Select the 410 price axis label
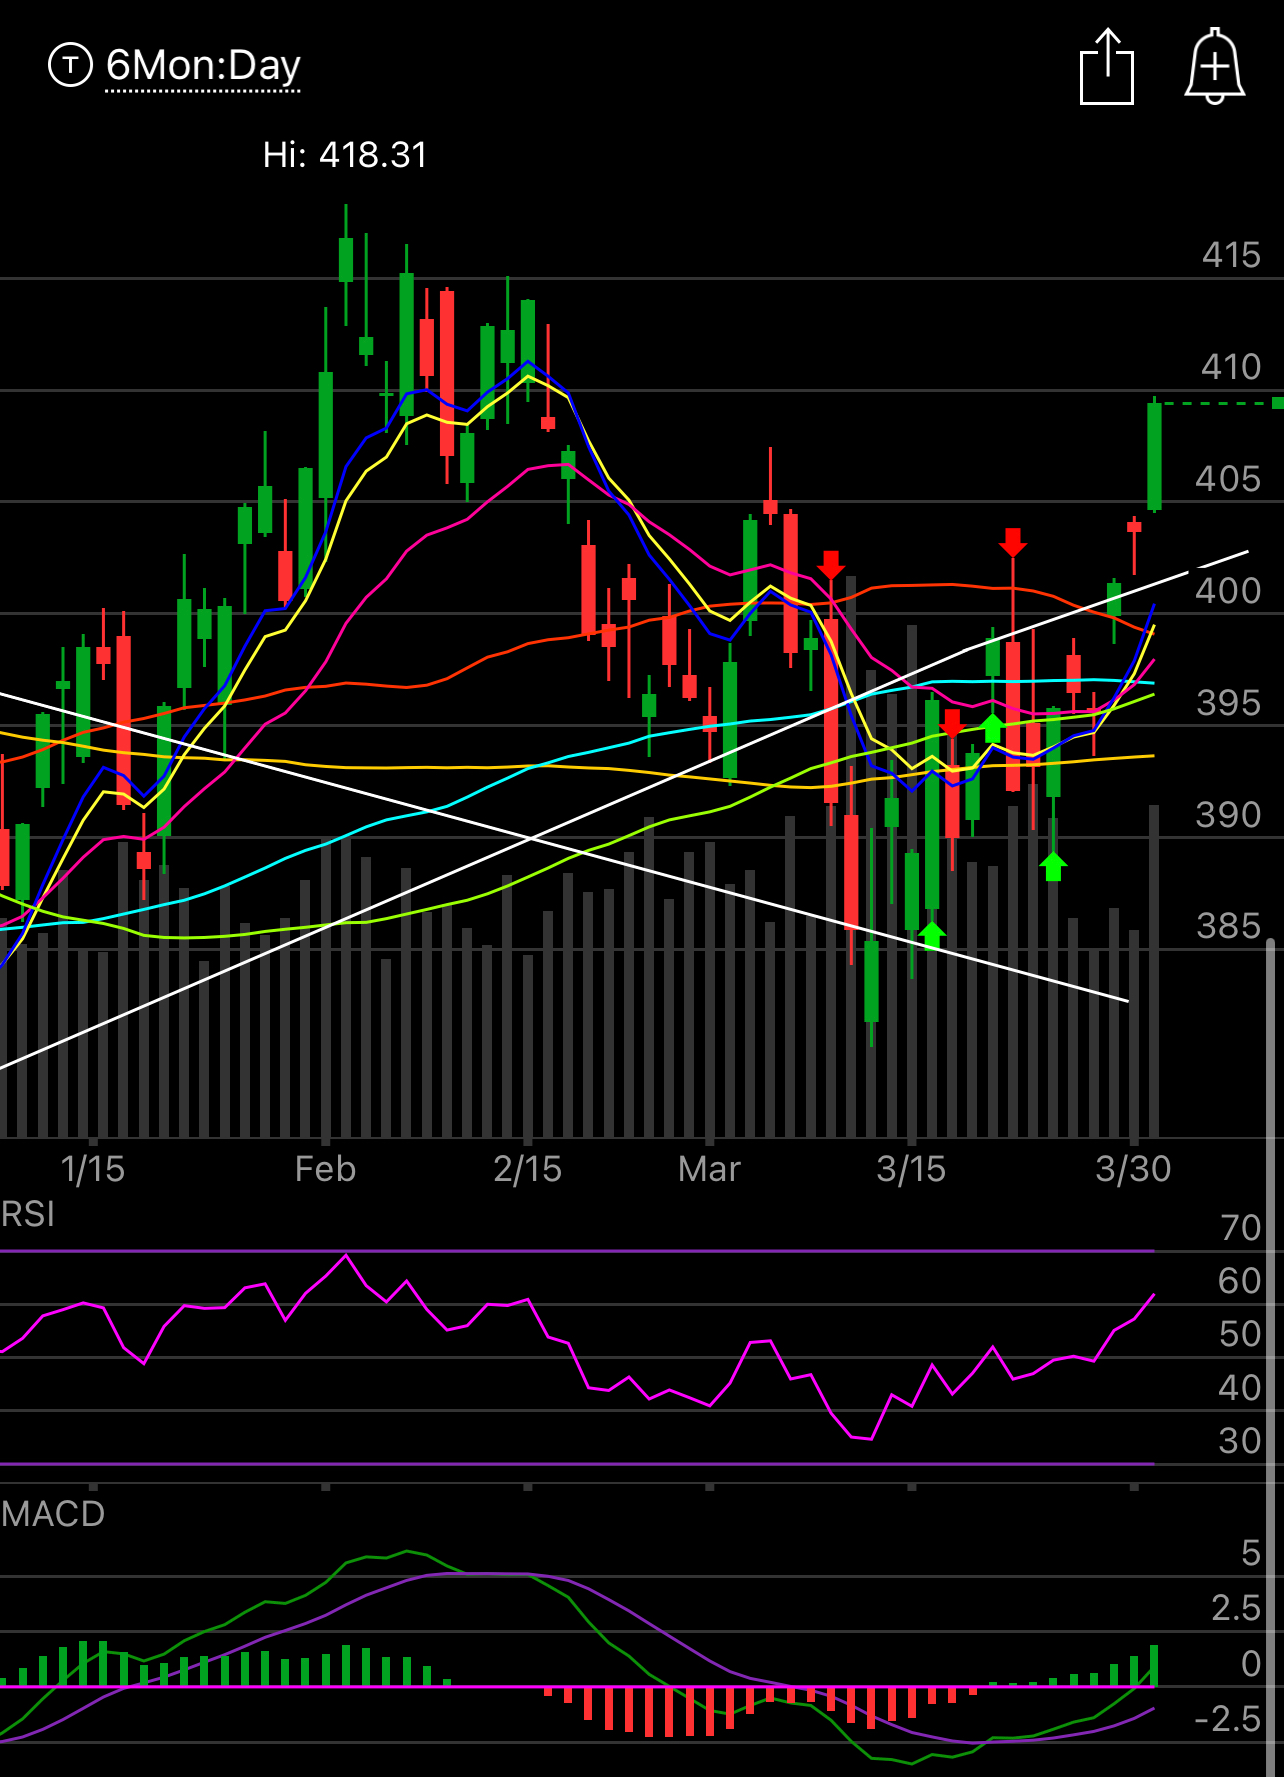This screenshot has height=1777, width=1284. tap(1231, 367)
